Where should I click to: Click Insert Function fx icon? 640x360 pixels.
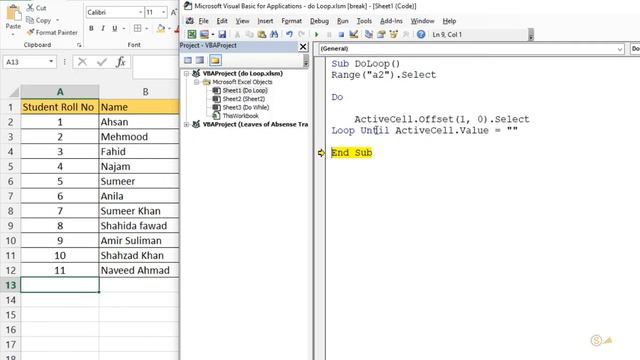click(120, 62)
